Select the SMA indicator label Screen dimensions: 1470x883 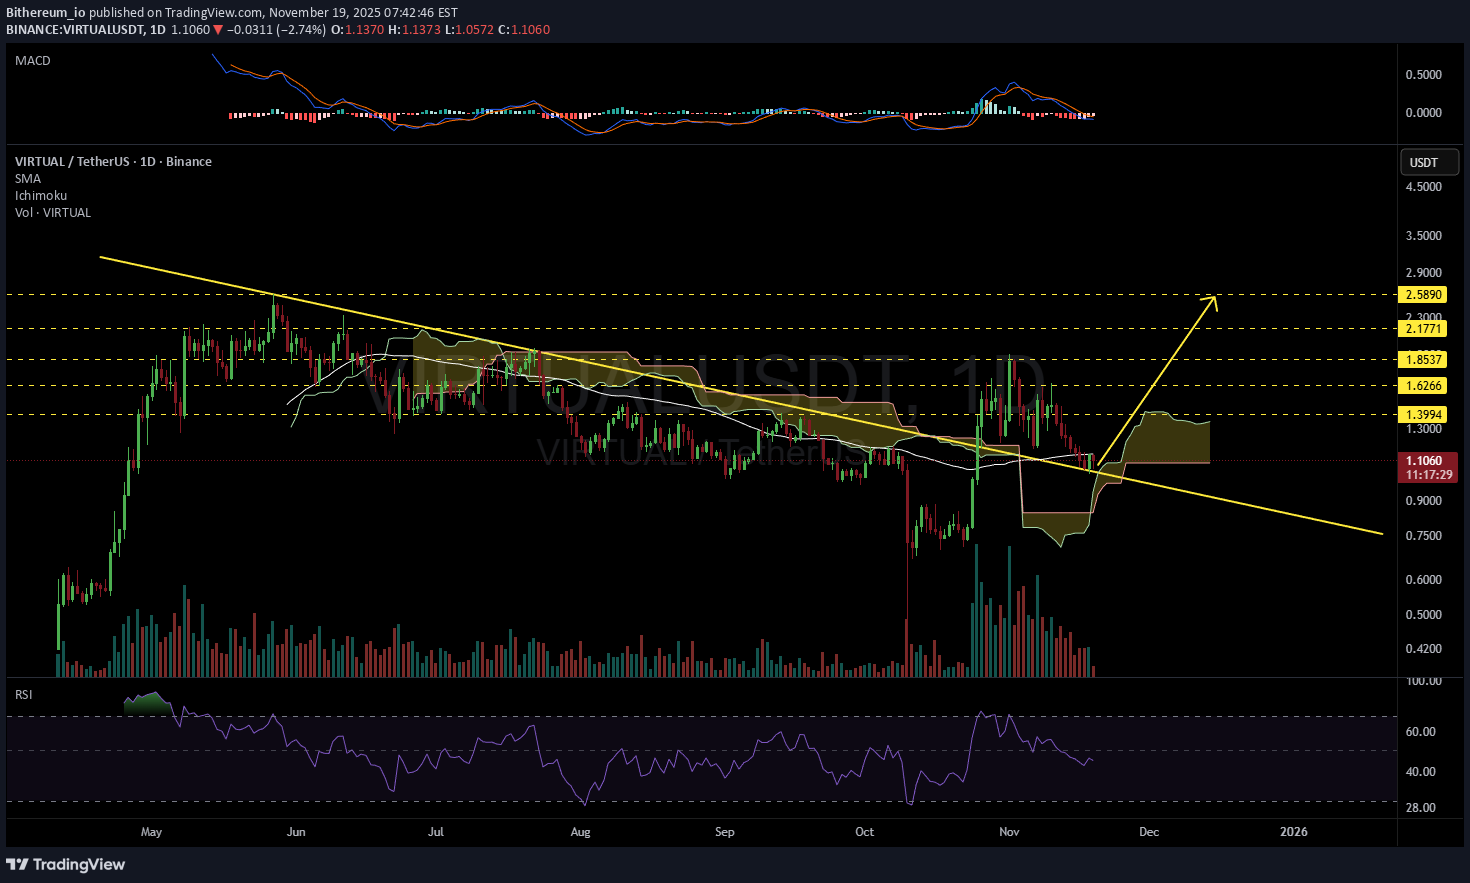(x=28, y=179)
